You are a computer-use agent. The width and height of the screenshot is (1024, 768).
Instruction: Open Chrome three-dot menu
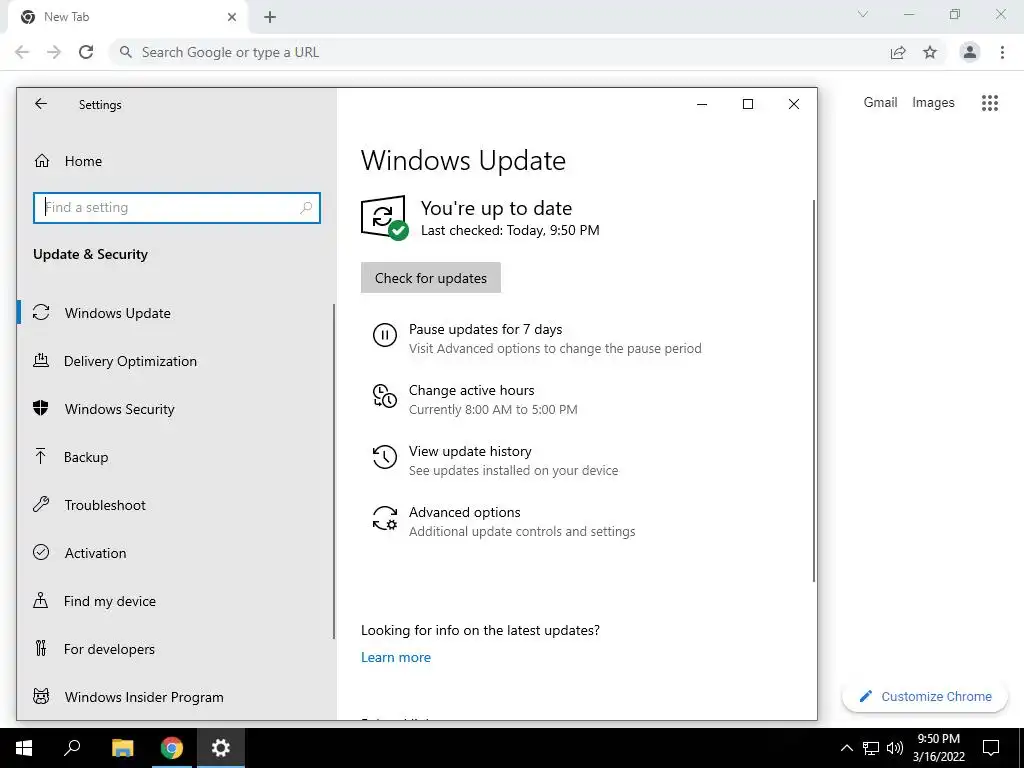click(1002, 52)
